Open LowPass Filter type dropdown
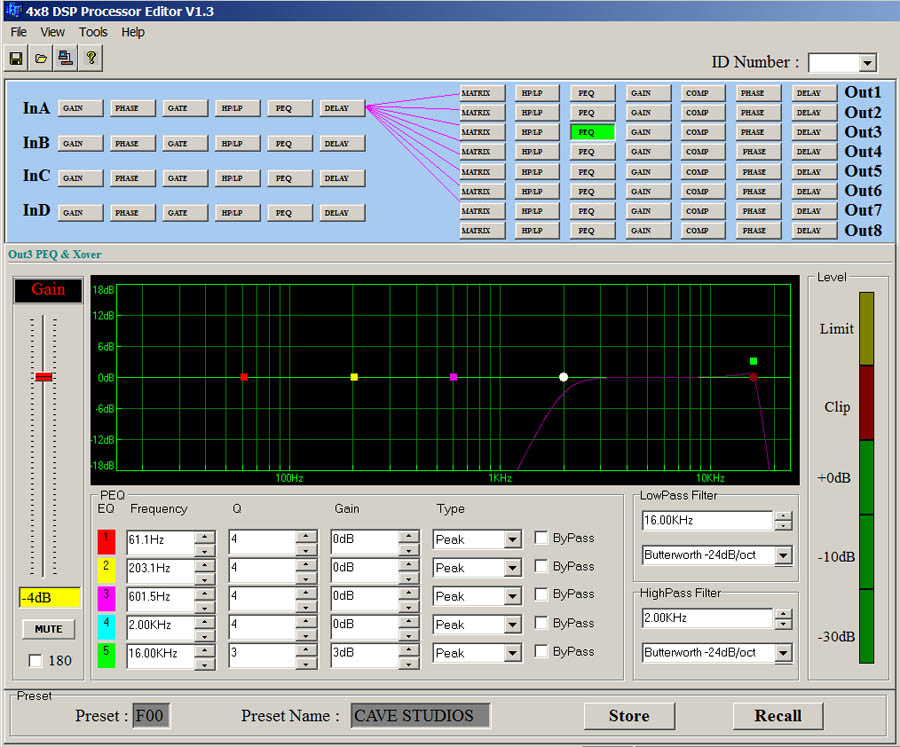Viewport: 900px width, 747px height. [782, 555]
